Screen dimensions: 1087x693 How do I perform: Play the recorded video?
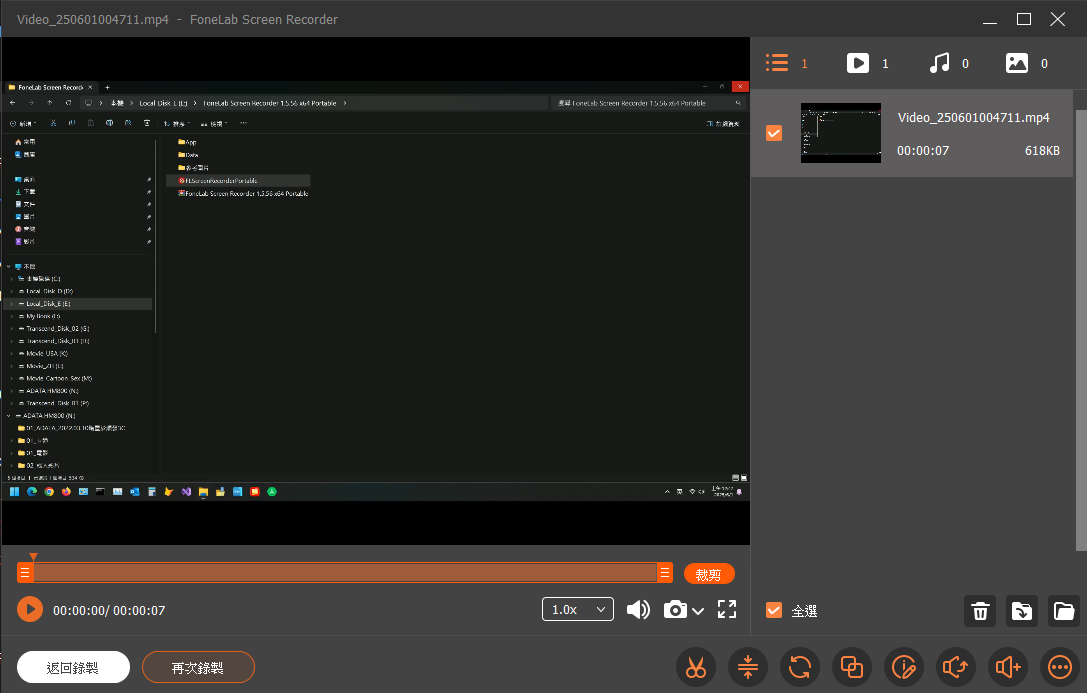pos(30,609)
